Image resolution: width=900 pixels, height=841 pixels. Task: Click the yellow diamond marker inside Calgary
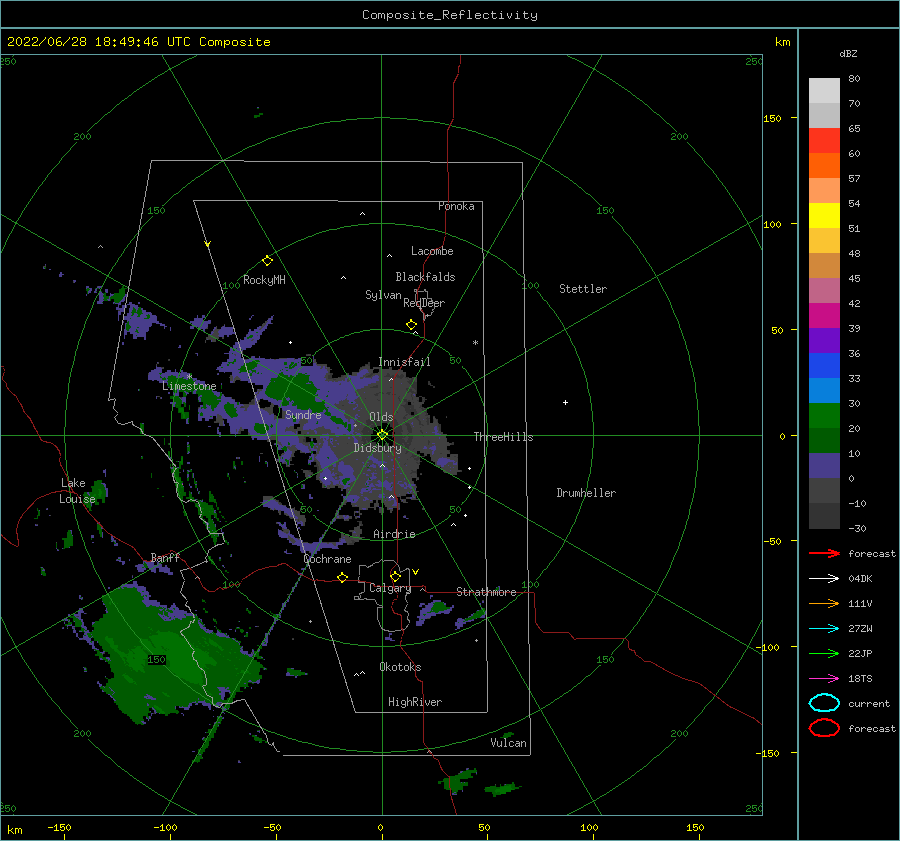395,576
